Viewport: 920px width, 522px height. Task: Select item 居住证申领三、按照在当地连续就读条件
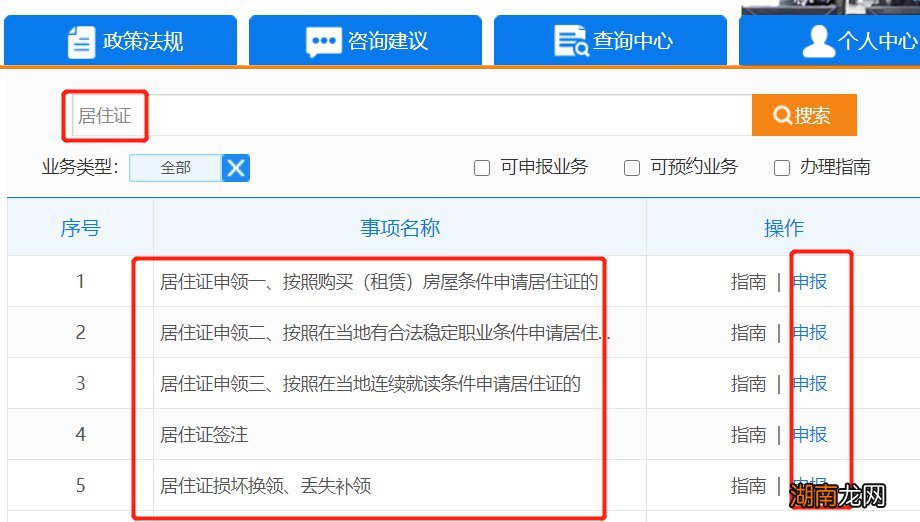click(x=370, y=384)
